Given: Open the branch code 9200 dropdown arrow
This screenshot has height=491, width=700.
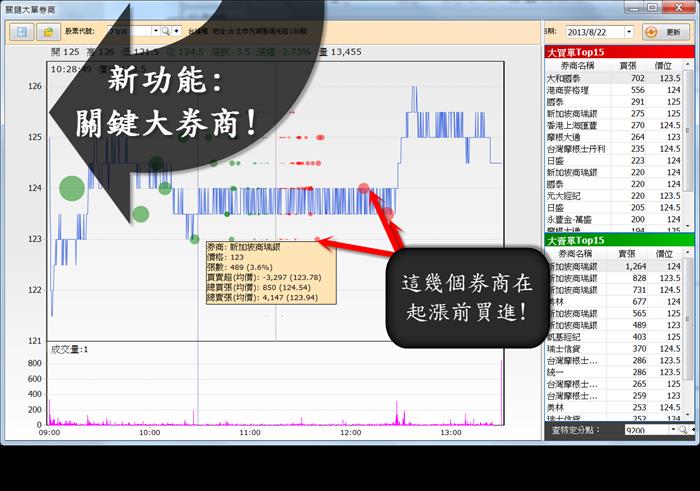Looking at the screenshot, I should pos(673,430).
